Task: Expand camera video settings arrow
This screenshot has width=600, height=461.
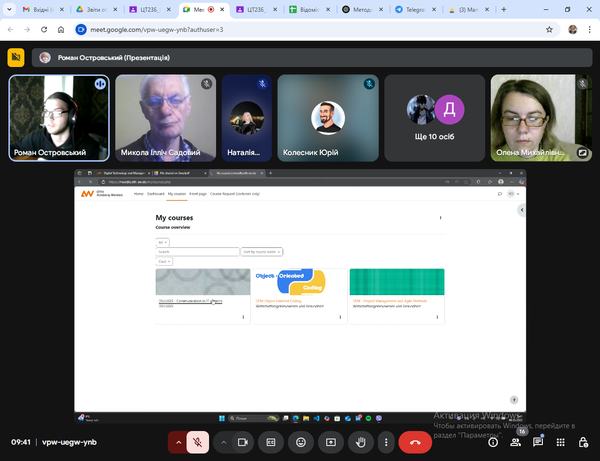Action: (224, 441)
